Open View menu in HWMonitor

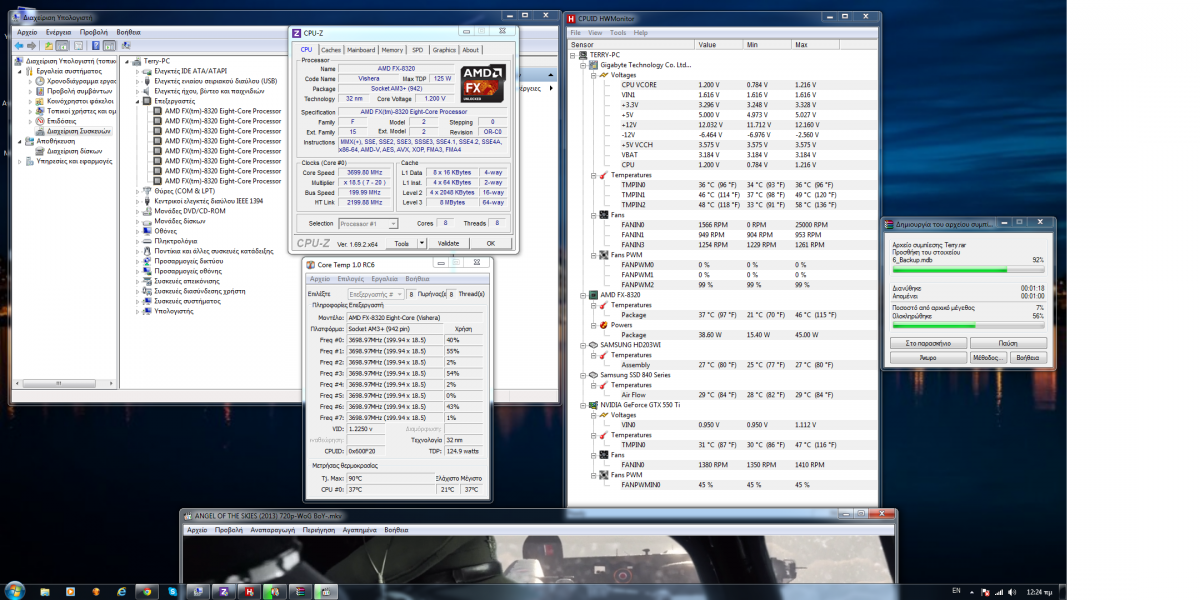tap(596, 33)
